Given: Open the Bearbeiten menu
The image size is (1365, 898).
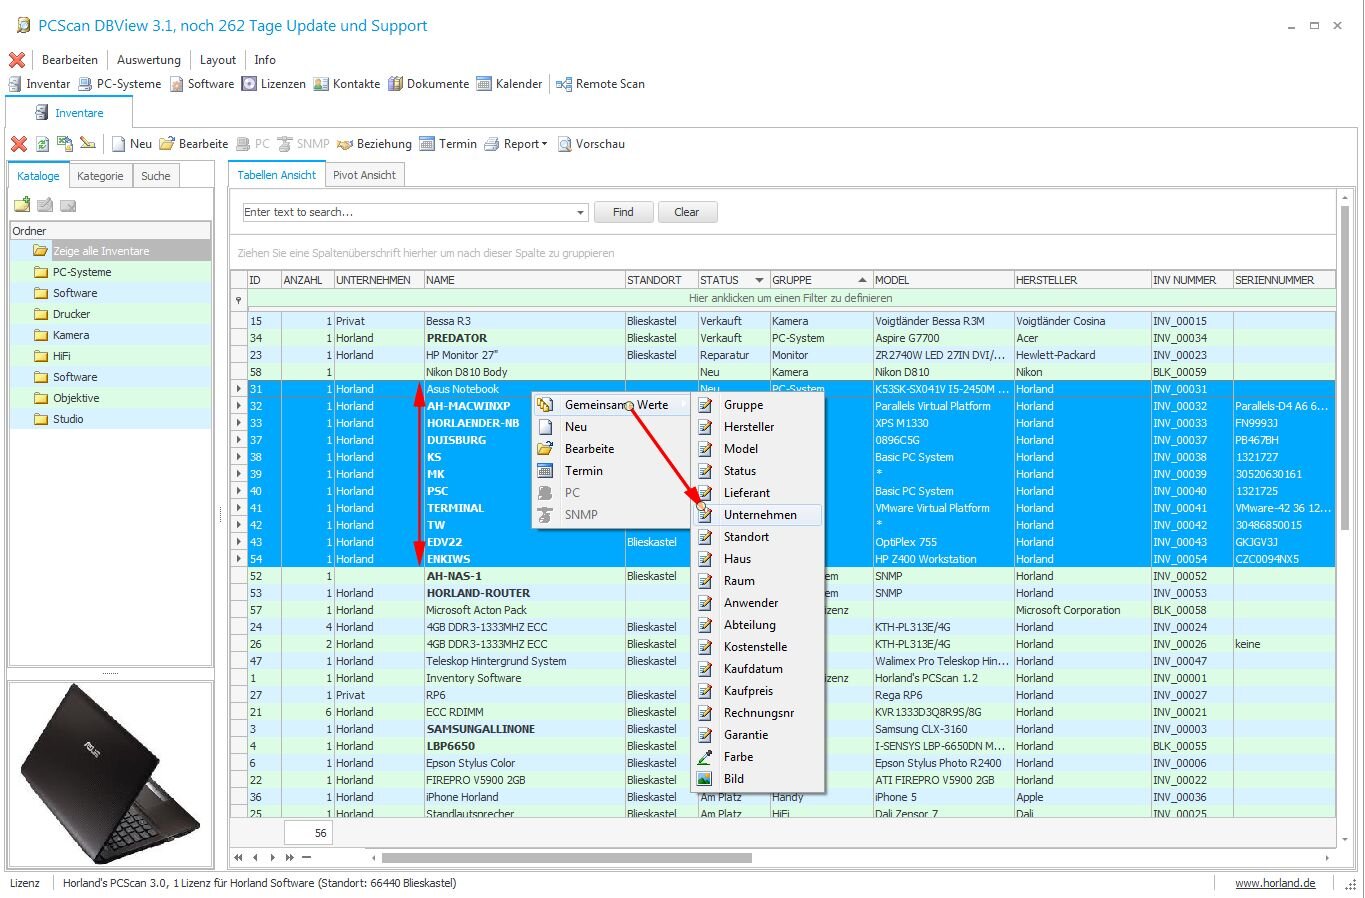Looking at the screenshot, I should pyautogui.click(x=70, y=60).
